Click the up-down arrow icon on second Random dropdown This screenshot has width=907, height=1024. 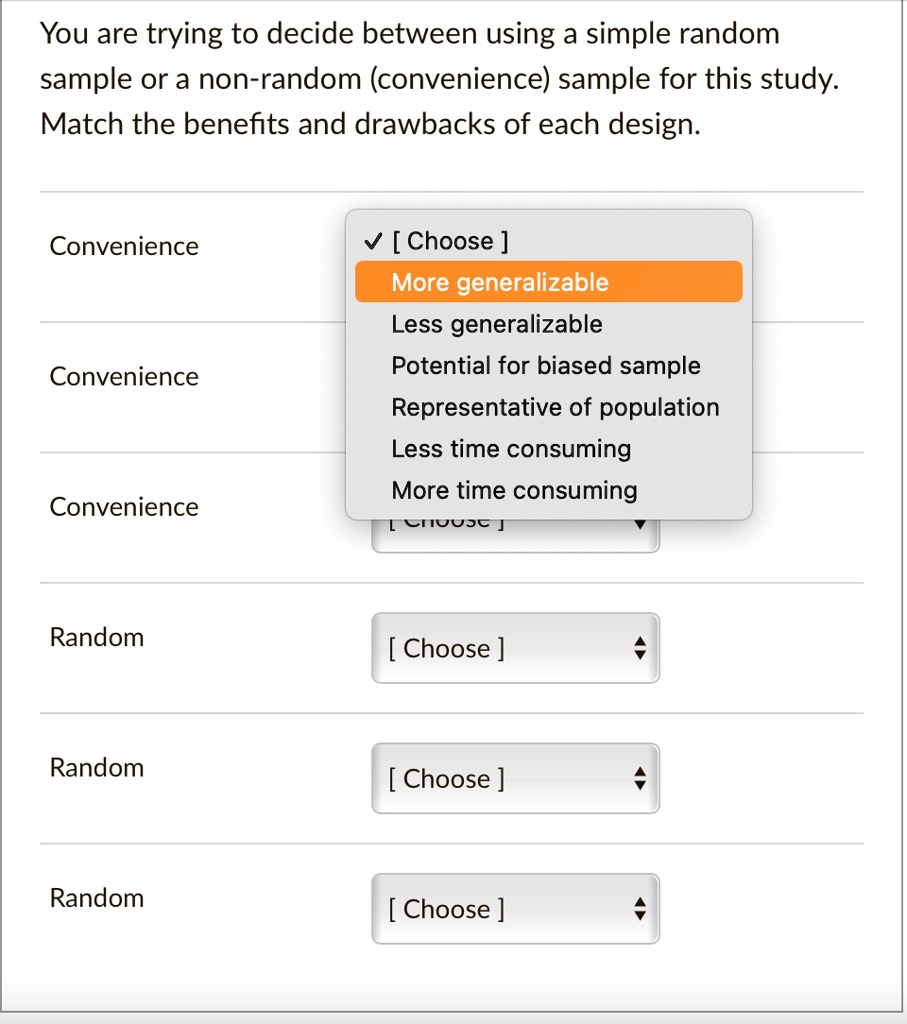[x=639, y=778]
